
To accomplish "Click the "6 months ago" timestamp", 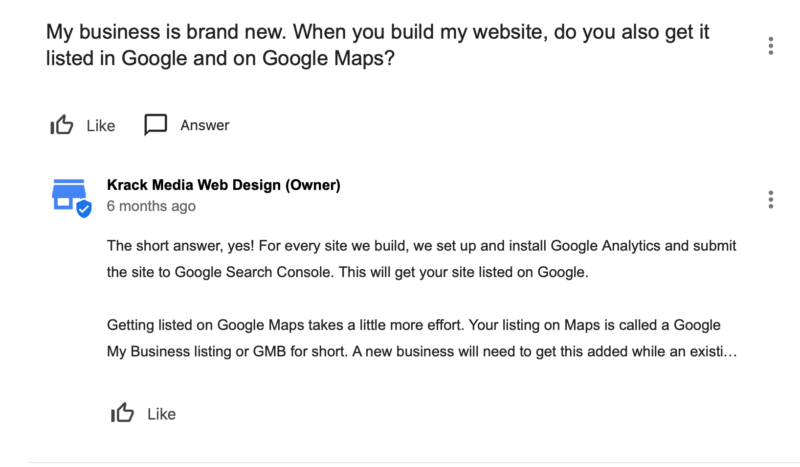I will pos(151,207).
